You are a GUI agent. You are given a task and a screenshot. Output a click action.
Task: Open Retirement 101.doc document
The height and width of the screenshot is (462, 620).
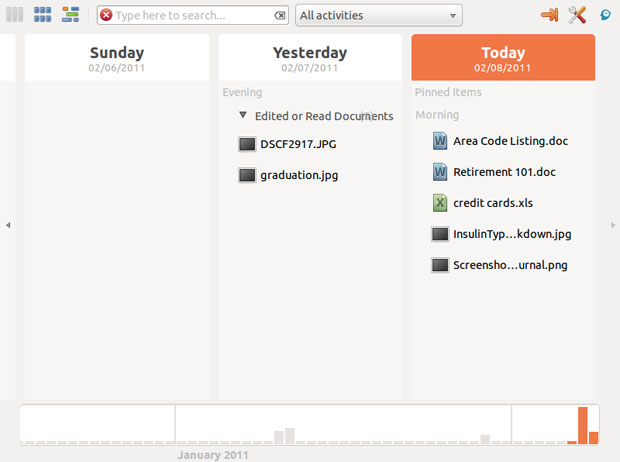[x=503, y=172]
